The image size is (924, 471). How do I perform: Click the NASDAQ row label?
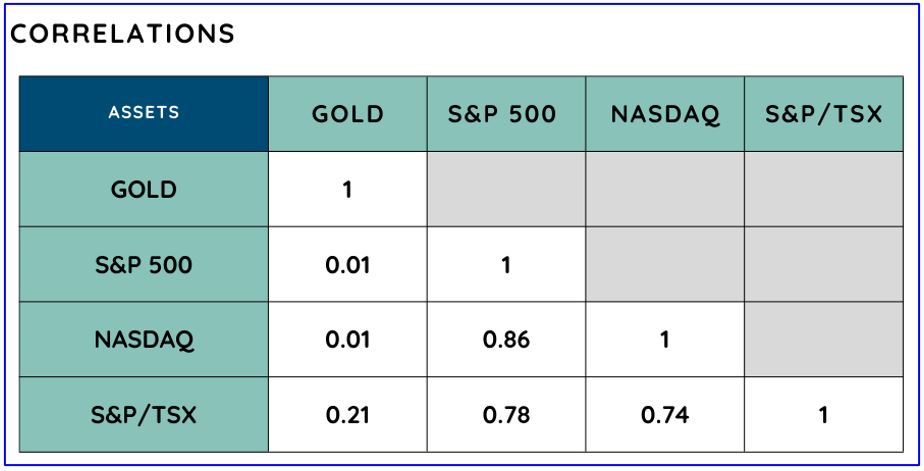tap(143, 340)
